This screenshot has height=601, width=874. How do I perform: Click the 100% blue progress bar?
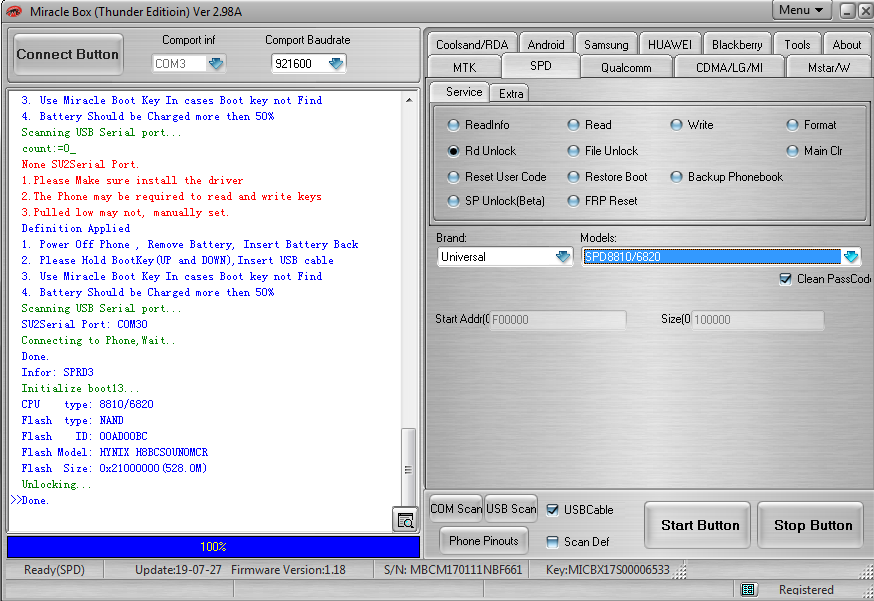213,546
